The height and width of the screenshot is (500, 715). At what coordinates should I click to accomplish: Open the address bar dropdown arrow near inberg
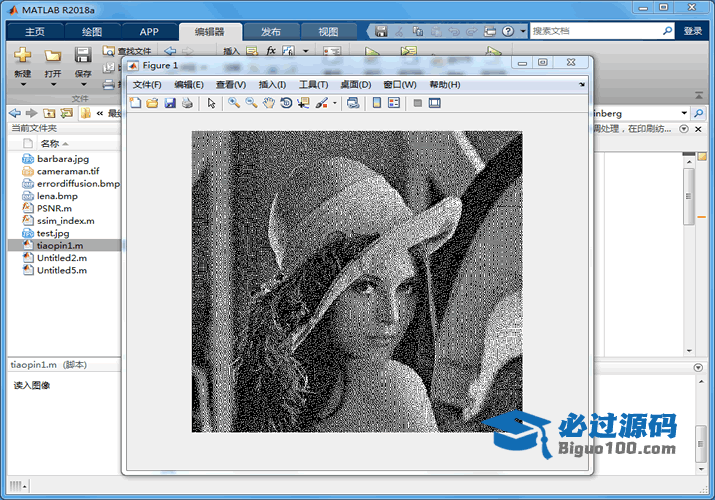click(684, 113)
